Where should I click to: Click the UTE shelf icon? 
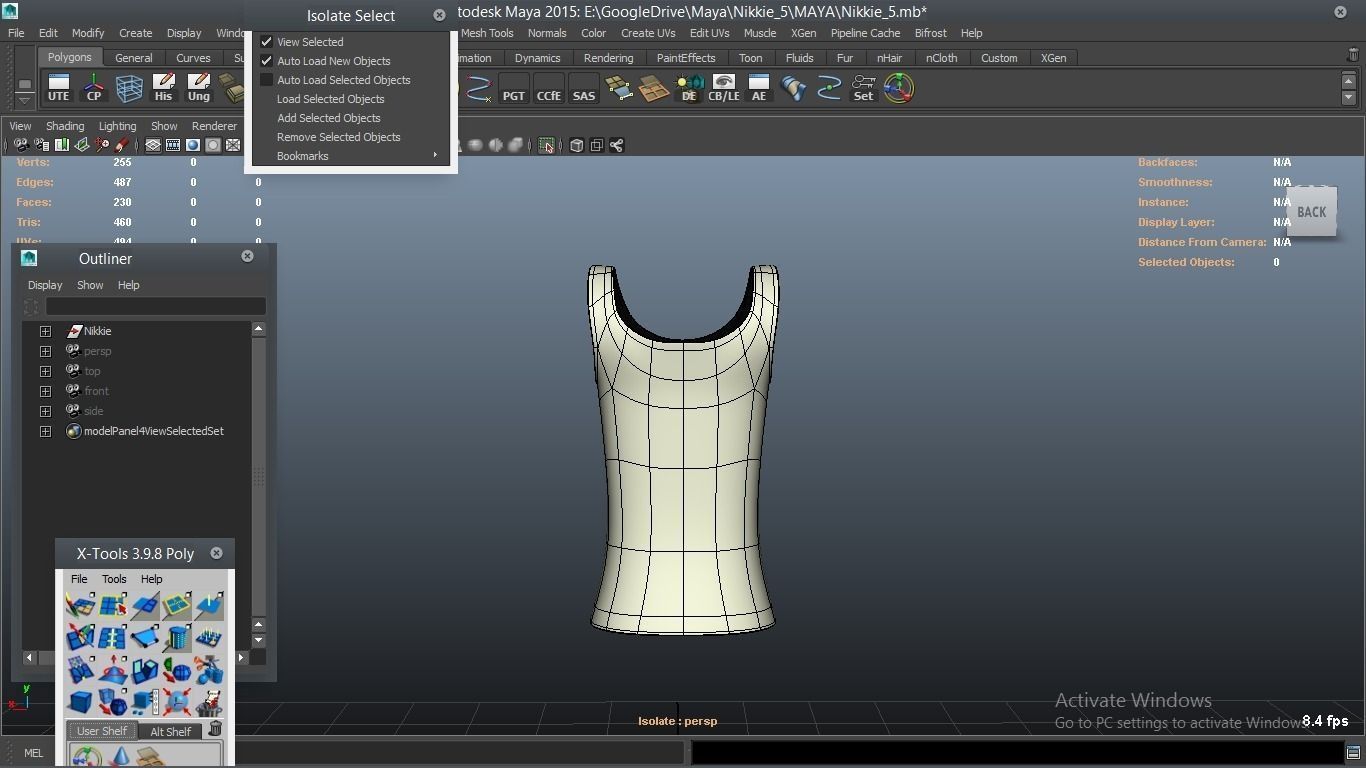(x=58, y=88)
